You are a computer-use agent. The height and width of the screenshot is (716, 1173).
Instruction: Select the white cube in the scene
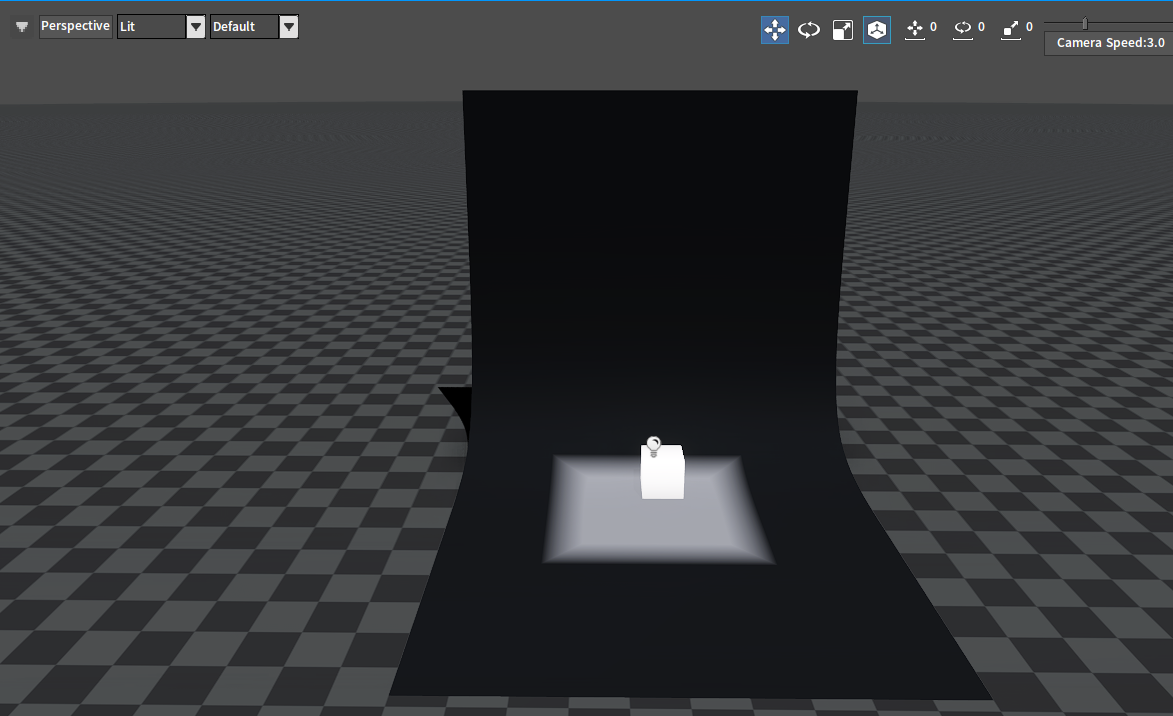pos(663,472)
